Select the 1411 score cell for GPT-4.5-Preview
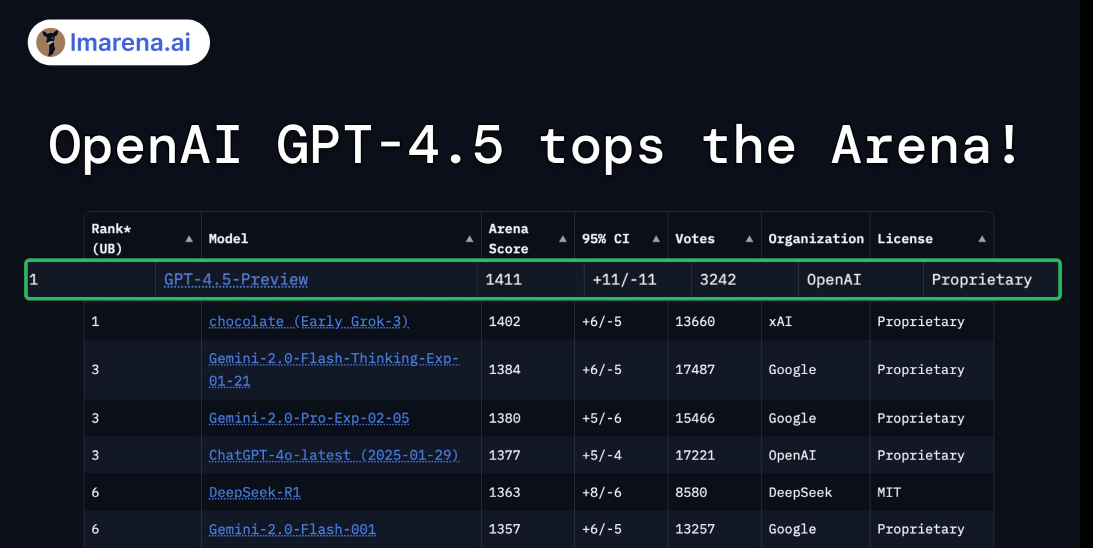This screenshot has height=548, width=1093. [503, 280]
